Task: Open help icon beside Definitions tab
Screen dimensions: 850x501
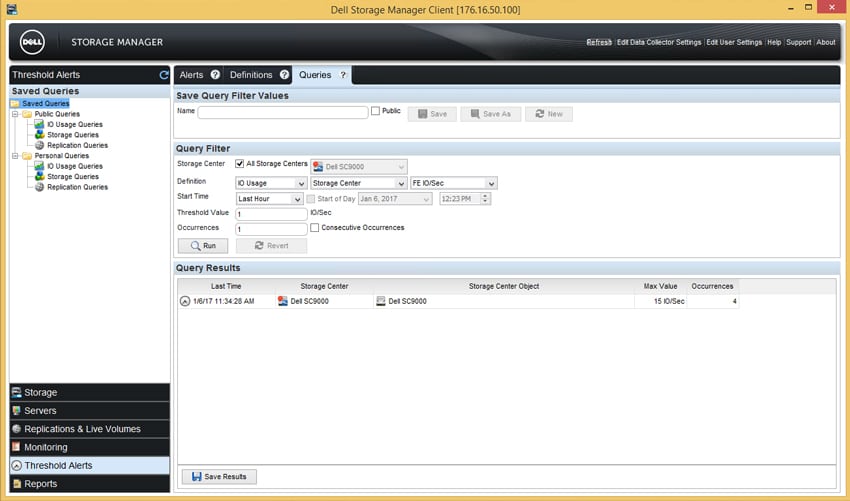Action: click(x=284, y=75)
